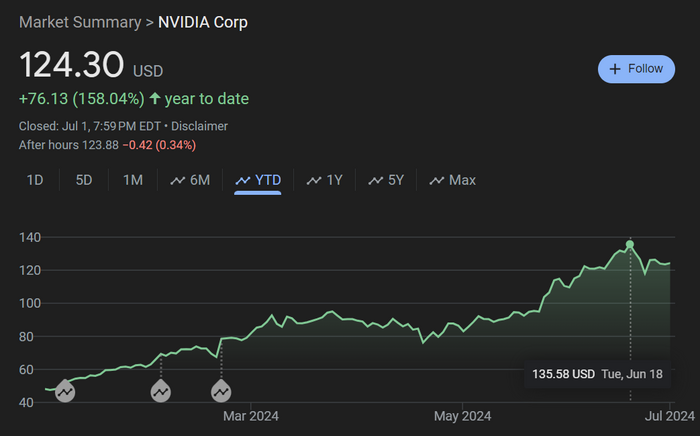Click the trend-line icon beside the 5Y label
The width and height of the screenshot is (700, 436).
[x=376, y=181]
